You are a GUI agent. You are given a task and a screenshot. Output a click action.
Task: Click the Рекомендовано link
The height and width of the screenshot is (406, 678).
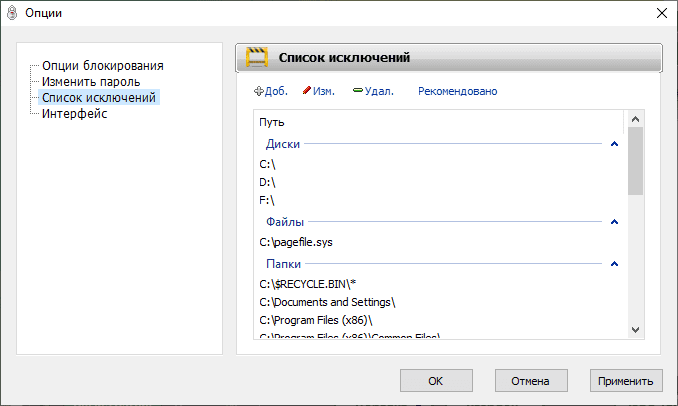coord(457,91)
